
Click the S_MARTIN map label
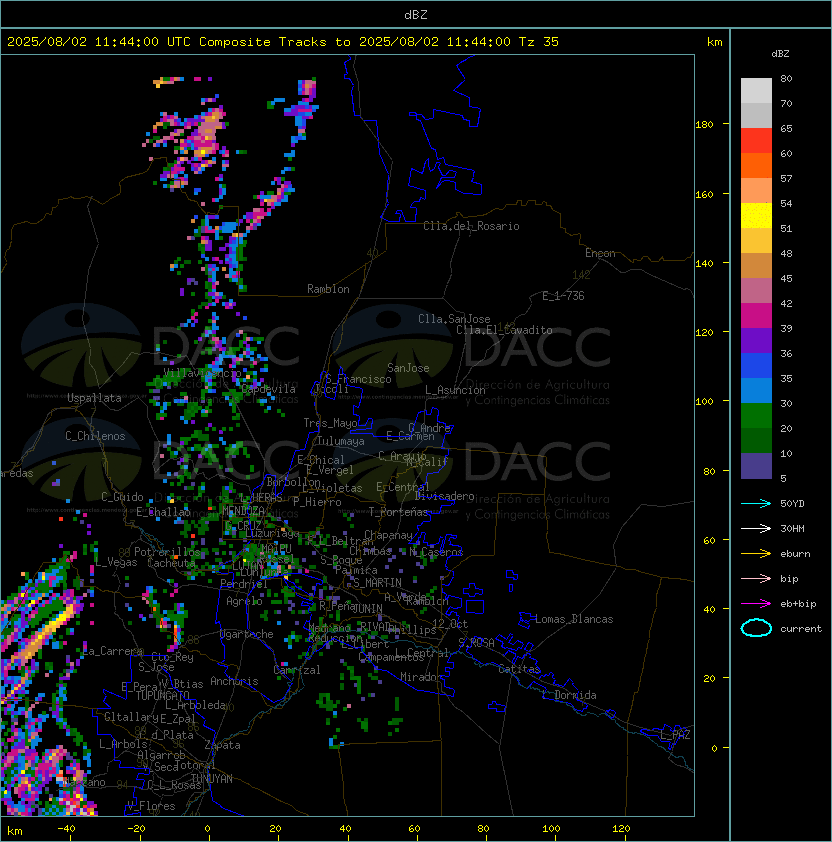coord(377,583)
